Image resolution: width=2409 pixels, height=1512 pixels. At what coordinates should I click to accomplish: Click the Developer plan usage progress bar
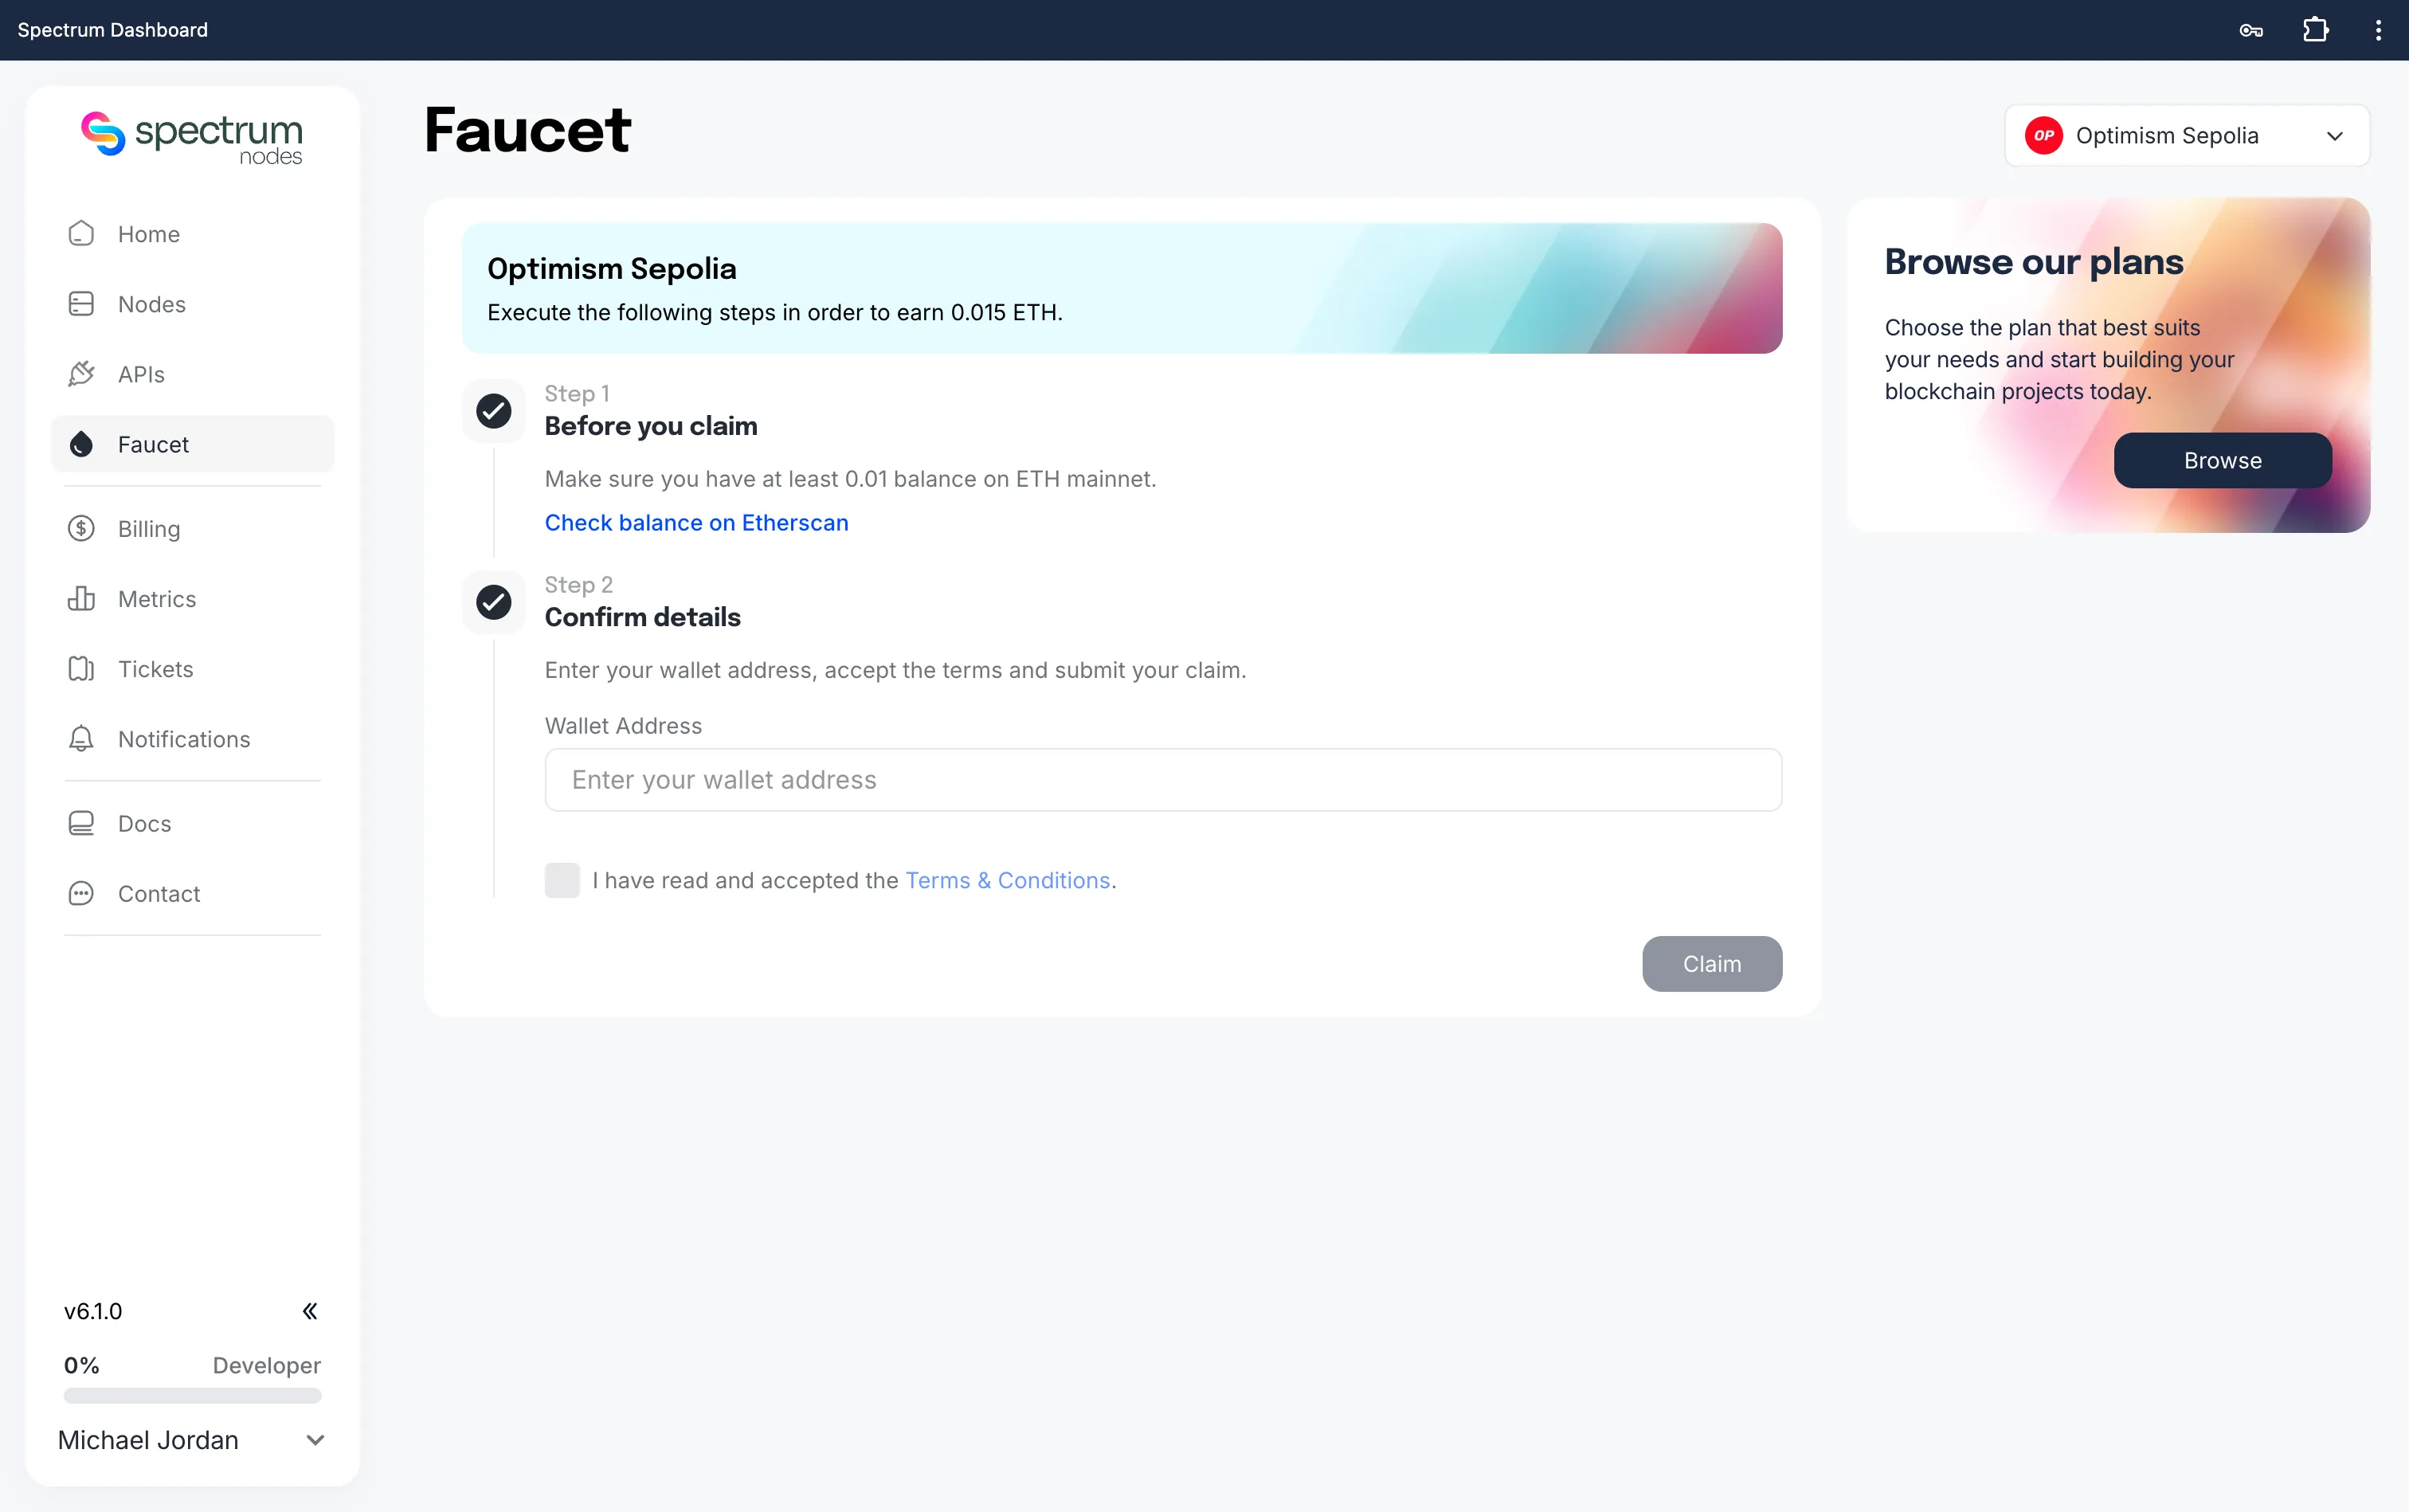(x=192, y=1395)
